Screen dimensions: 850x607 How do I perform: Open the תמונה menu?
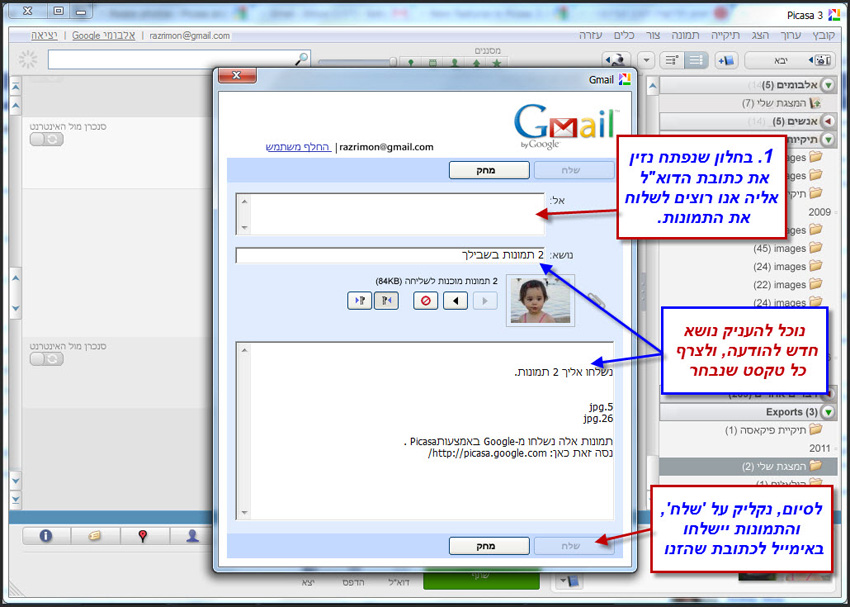[x=686, y=35]
